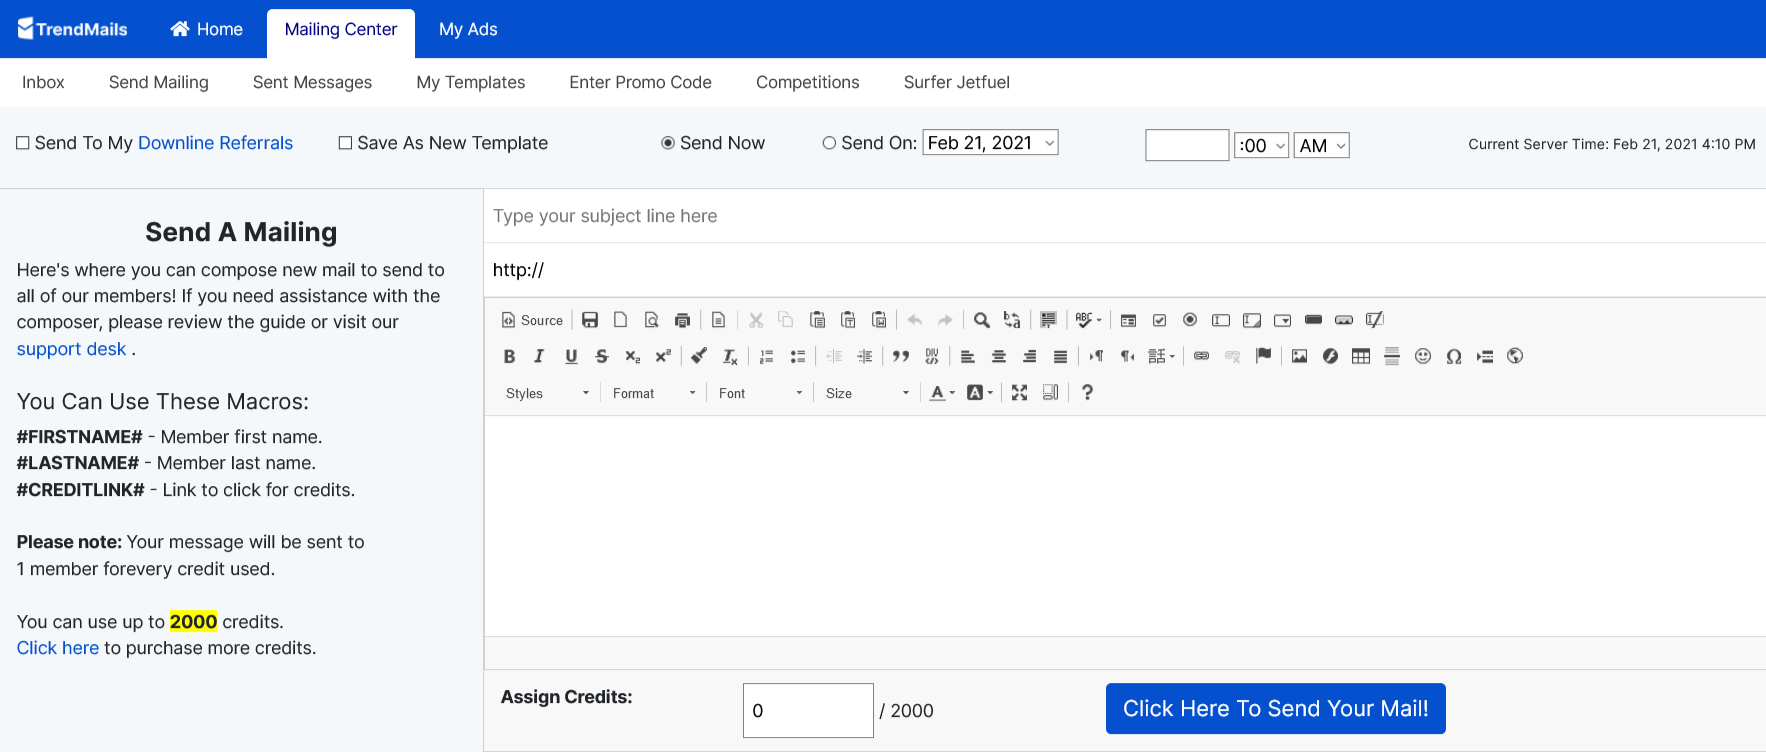
Task: Maximize the editor with the fullscreen icon
Action: click(x=1019, y=393)
